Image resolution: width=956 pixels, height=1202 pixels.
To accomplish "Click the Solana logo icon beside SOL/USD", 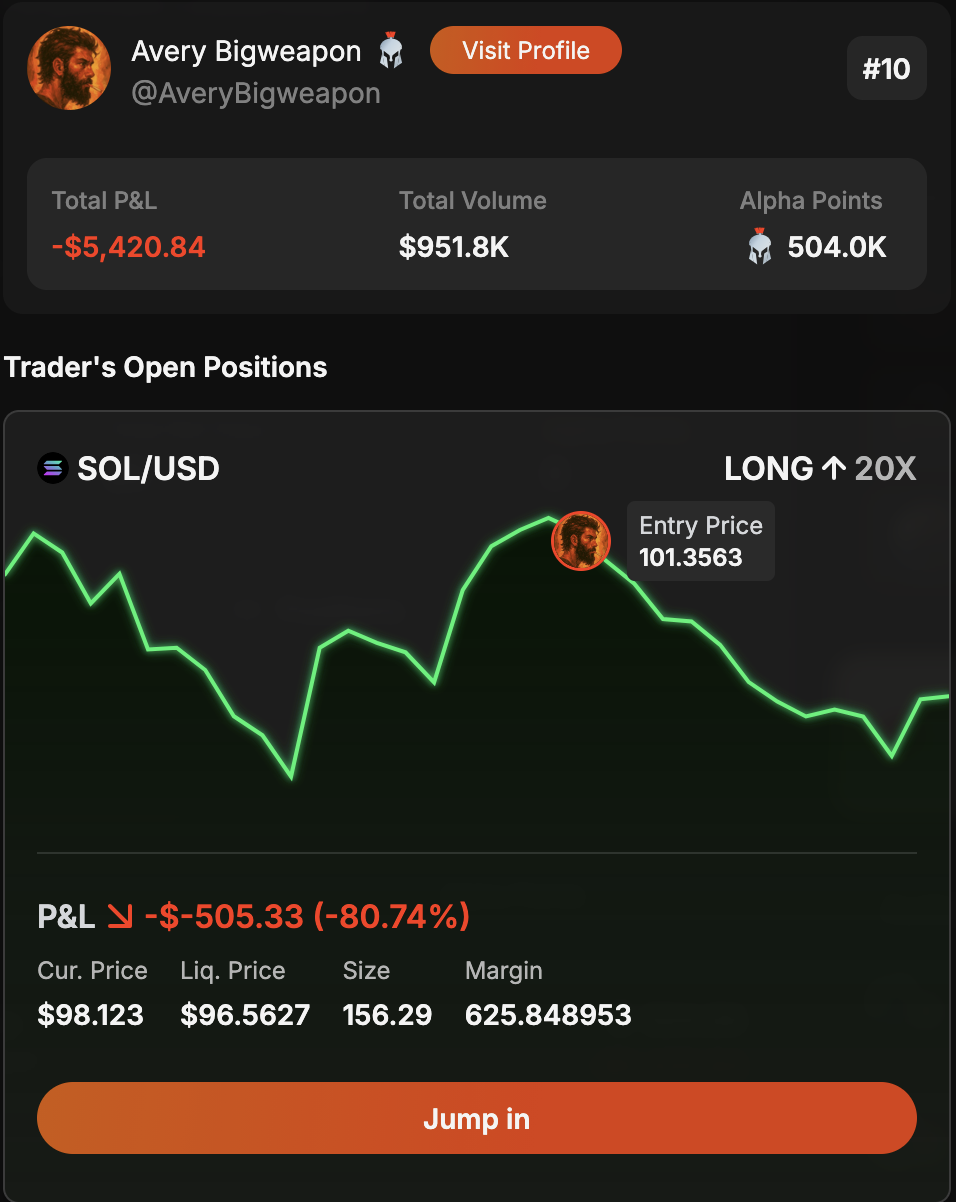I will pyautogui.click(x=52, y=467).
